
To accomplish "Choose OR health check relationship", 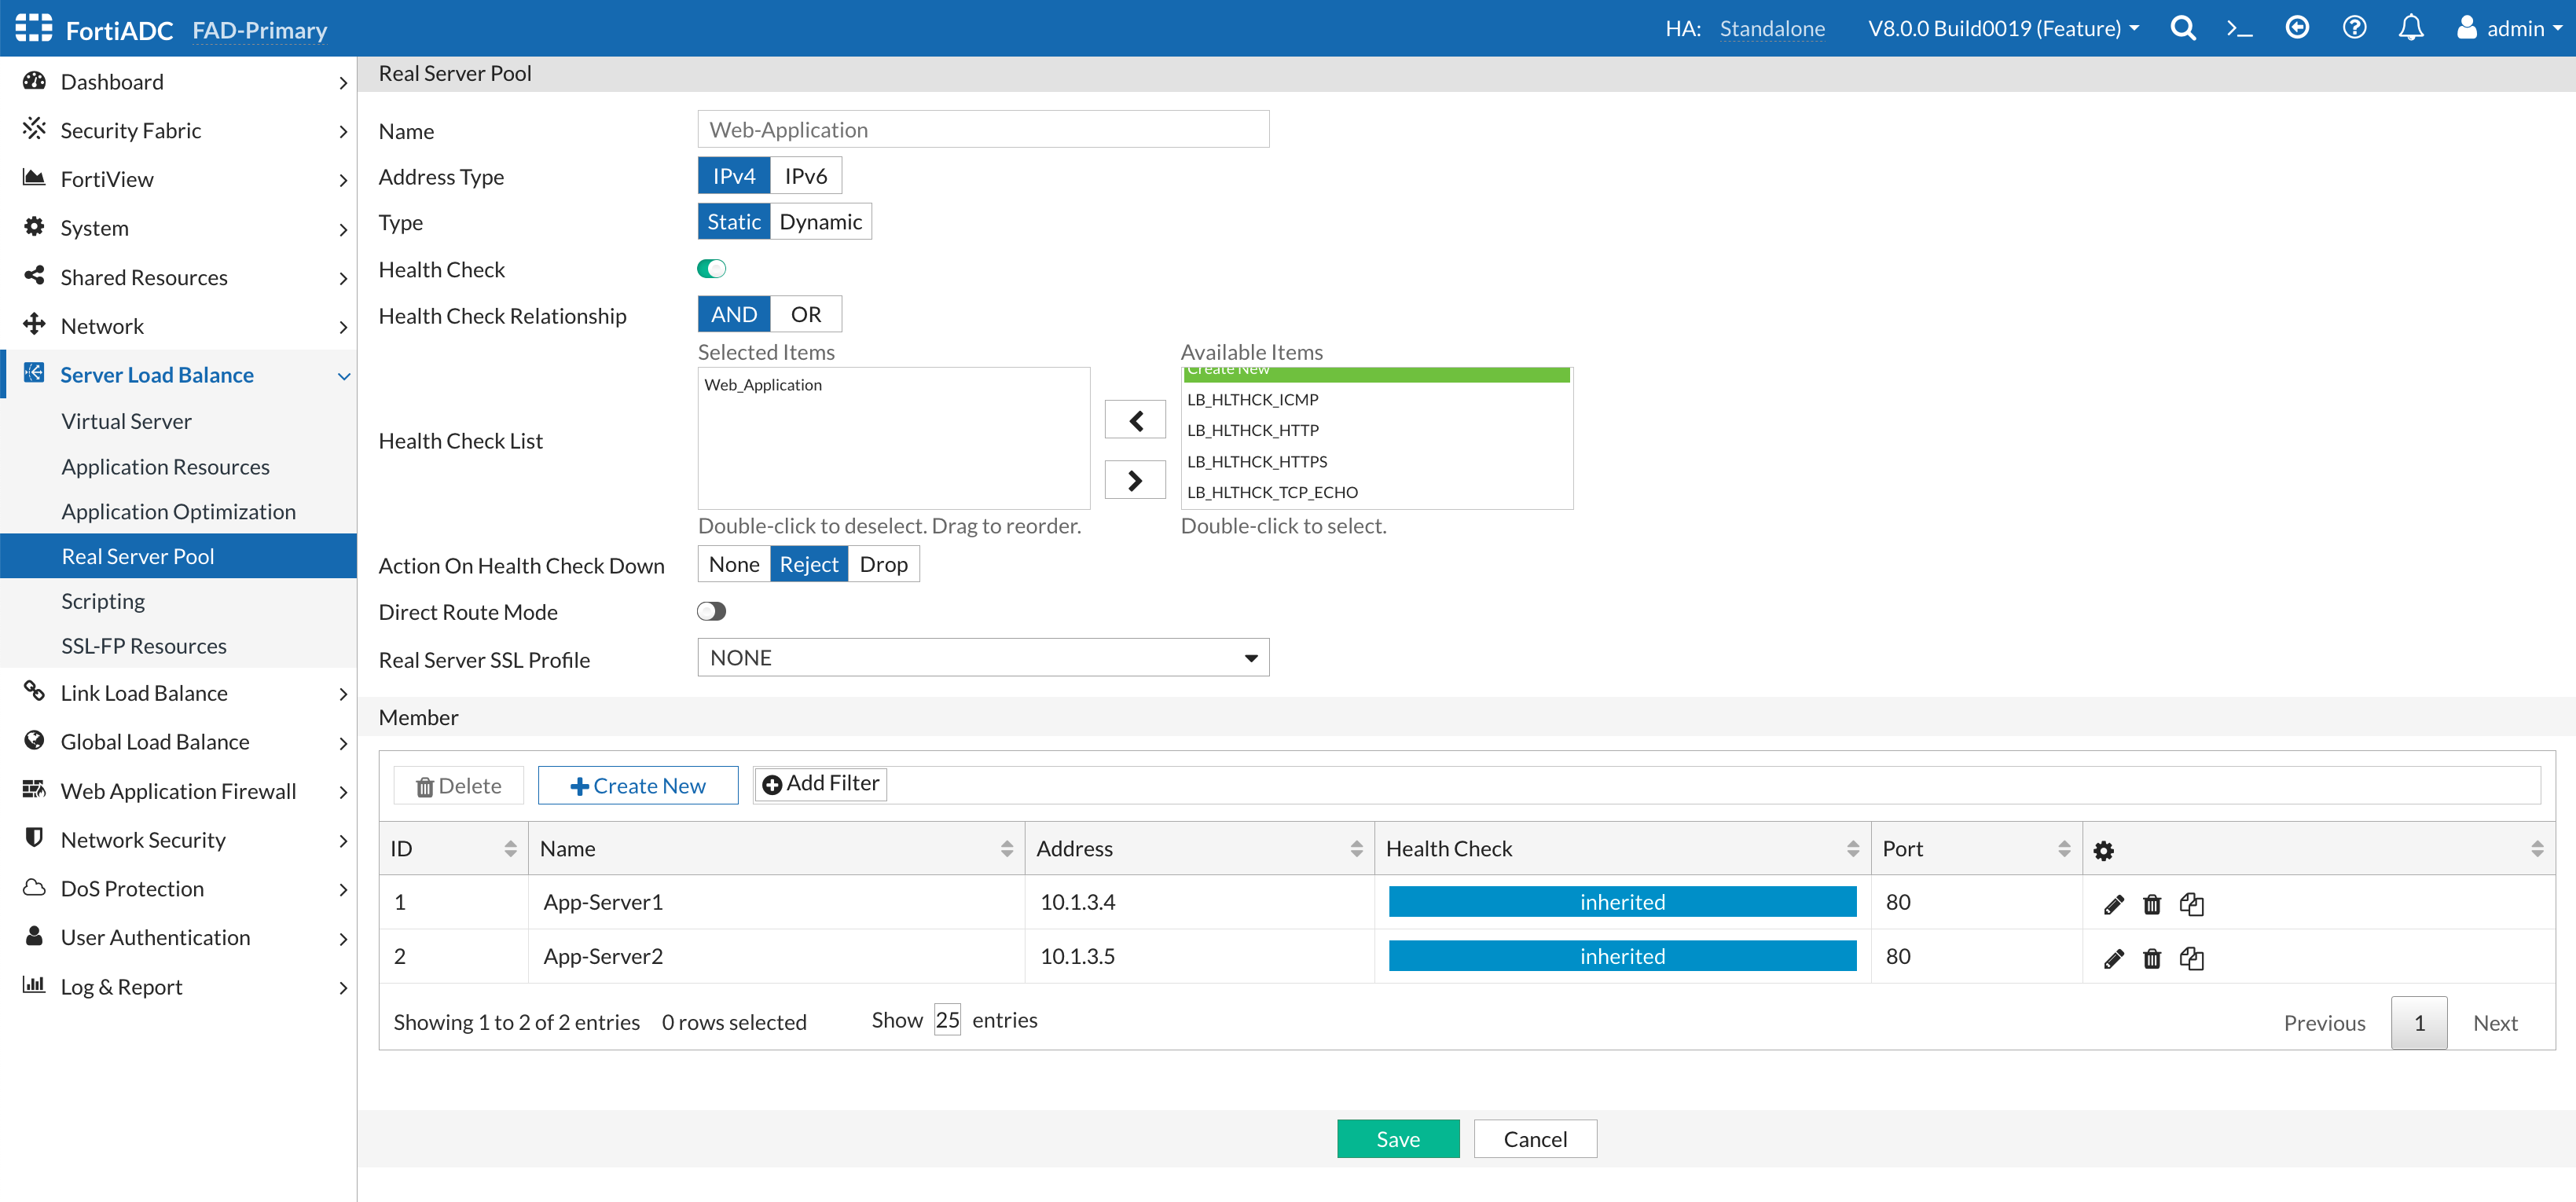I will tap(805, 314).
